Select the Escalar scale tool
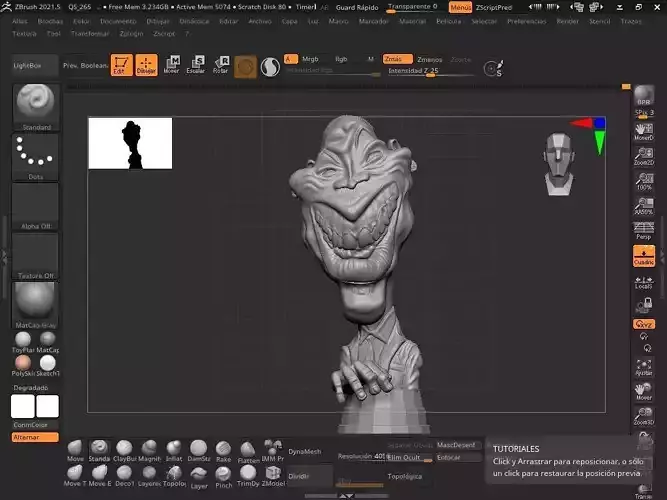The height and width of the screenshot is (500, 667). tap(196, 65)
